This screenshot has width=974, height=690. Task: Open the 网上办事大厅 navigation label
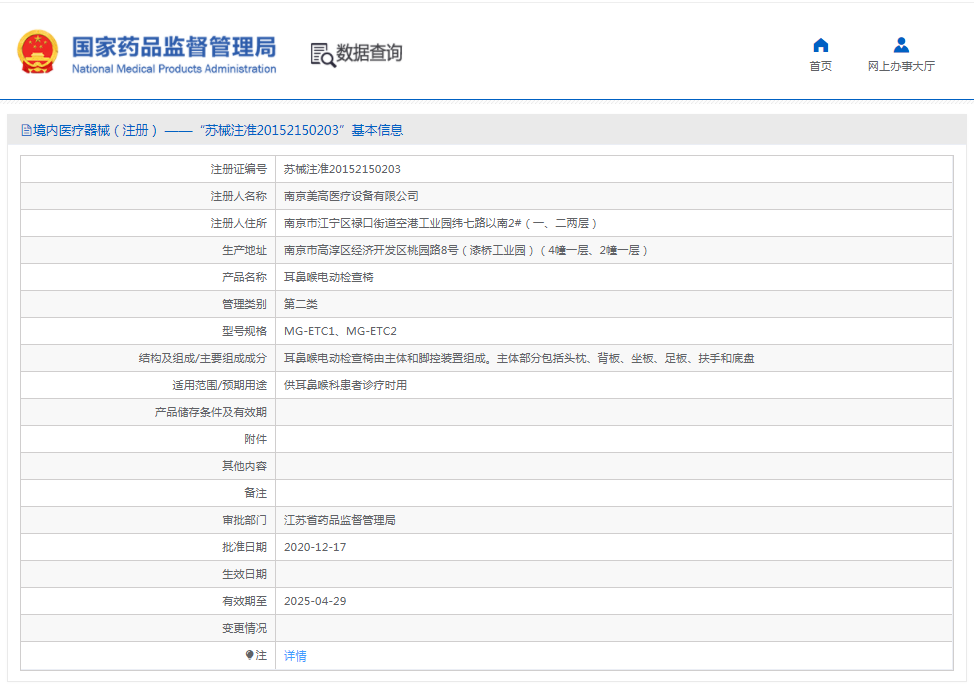click(x=900, y=66)
